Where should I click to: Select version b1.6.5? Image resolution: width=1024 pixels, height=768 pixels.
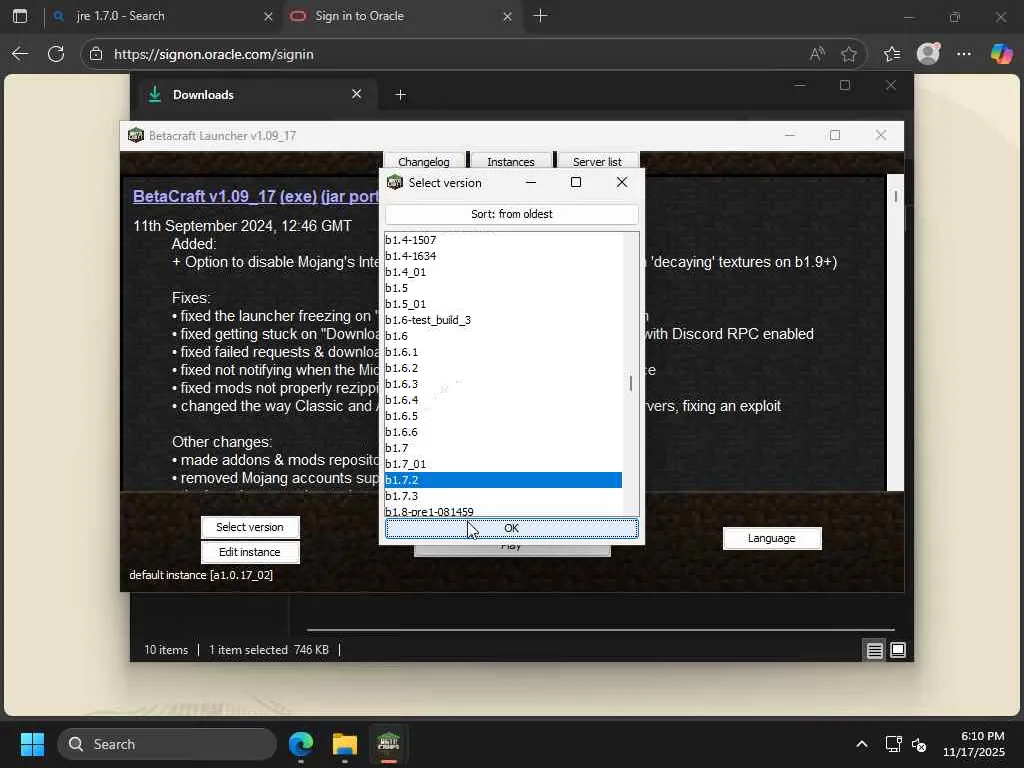[503, 416]
